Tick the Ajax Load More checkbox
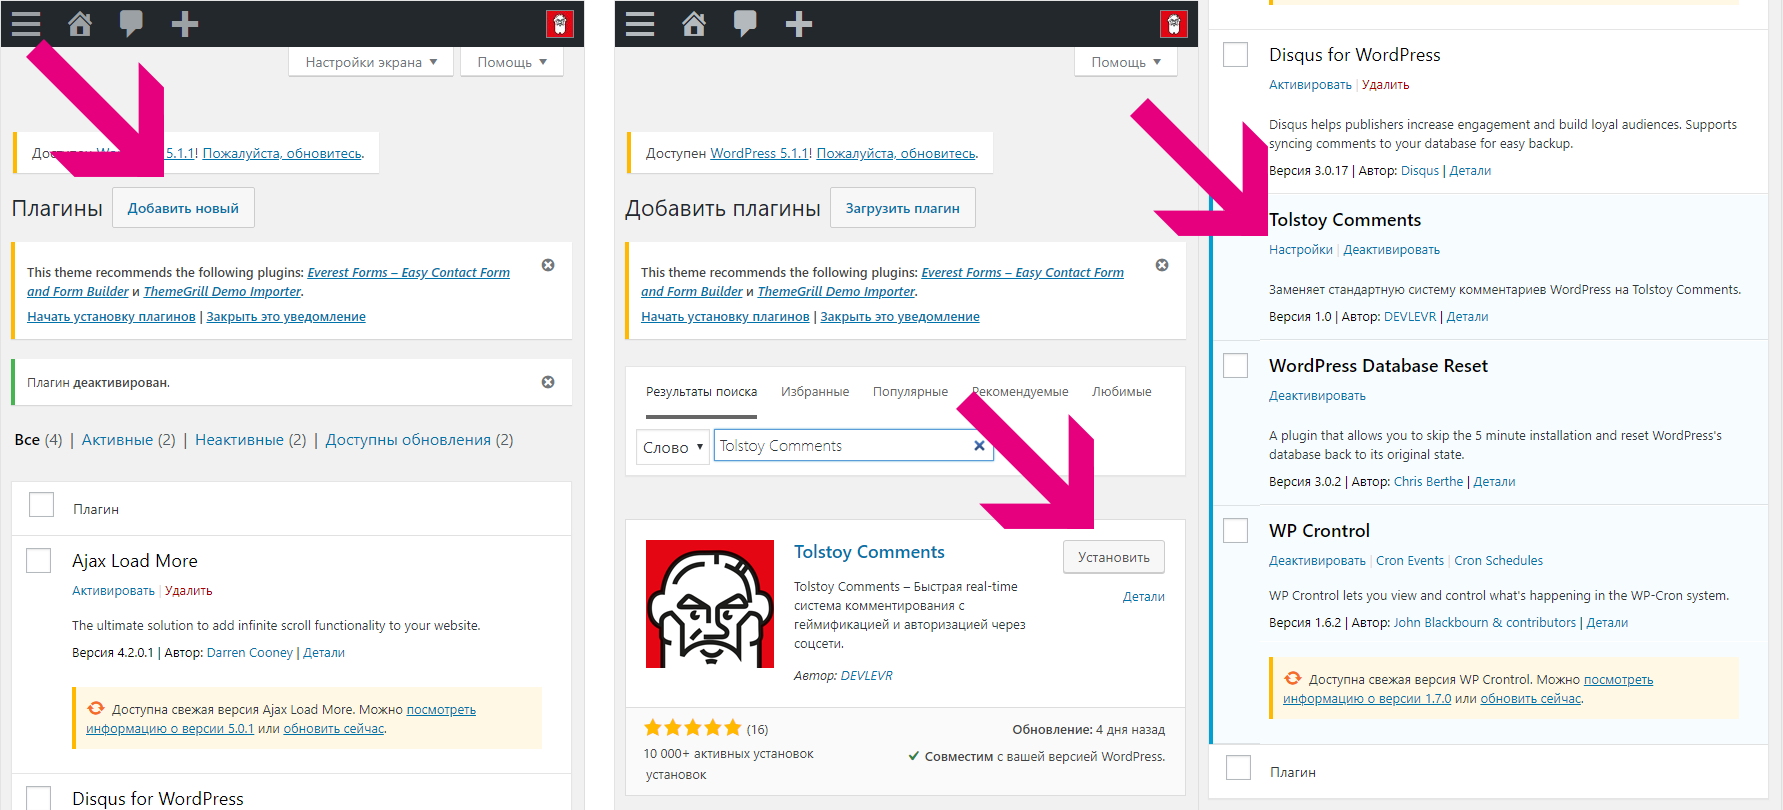Image resolution: width=1783 pixels, height=810 pixels. click(38, 560)
